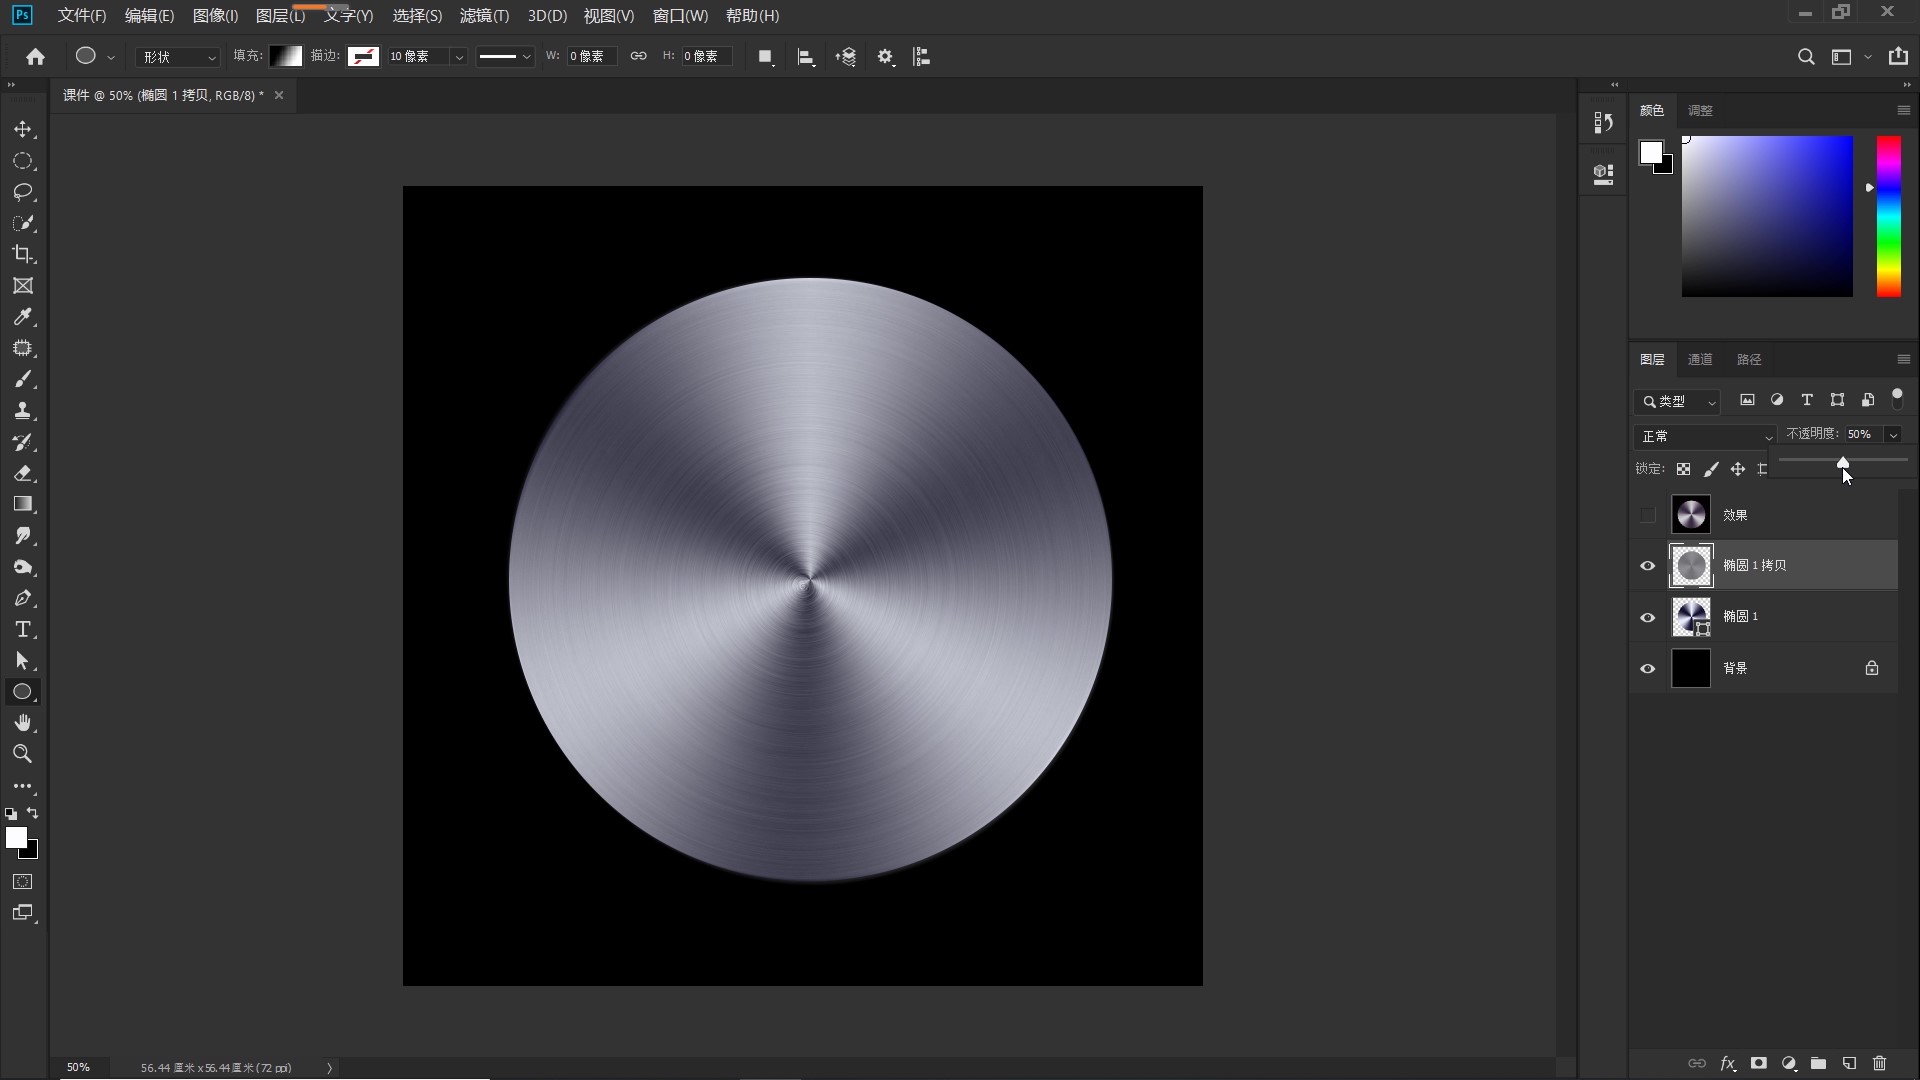Open shape settings gear
Screen dimensions: 1920x1080
[885, 57]
